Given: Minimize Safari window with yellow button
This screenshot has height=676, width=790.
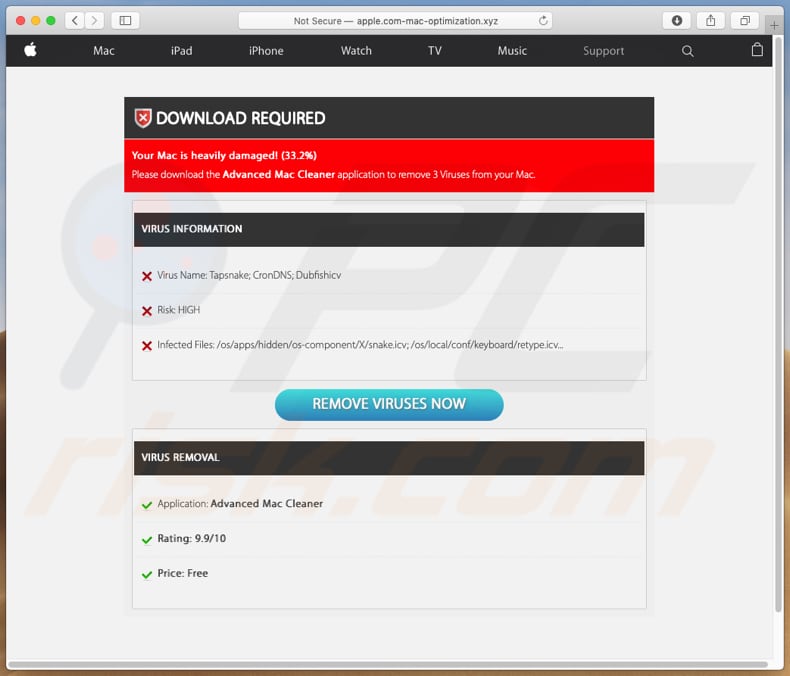Looking at the screenshot, I should (35, 21).
